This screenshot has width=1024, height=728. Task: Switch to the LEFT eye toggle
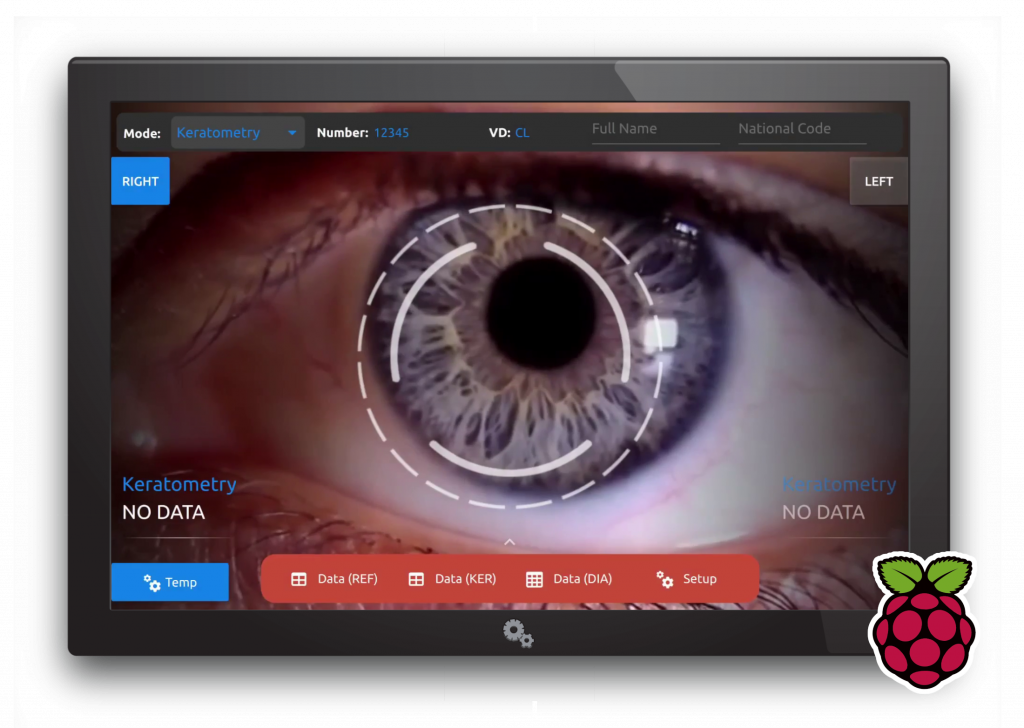pyautogui.click(x=878, y=181)
